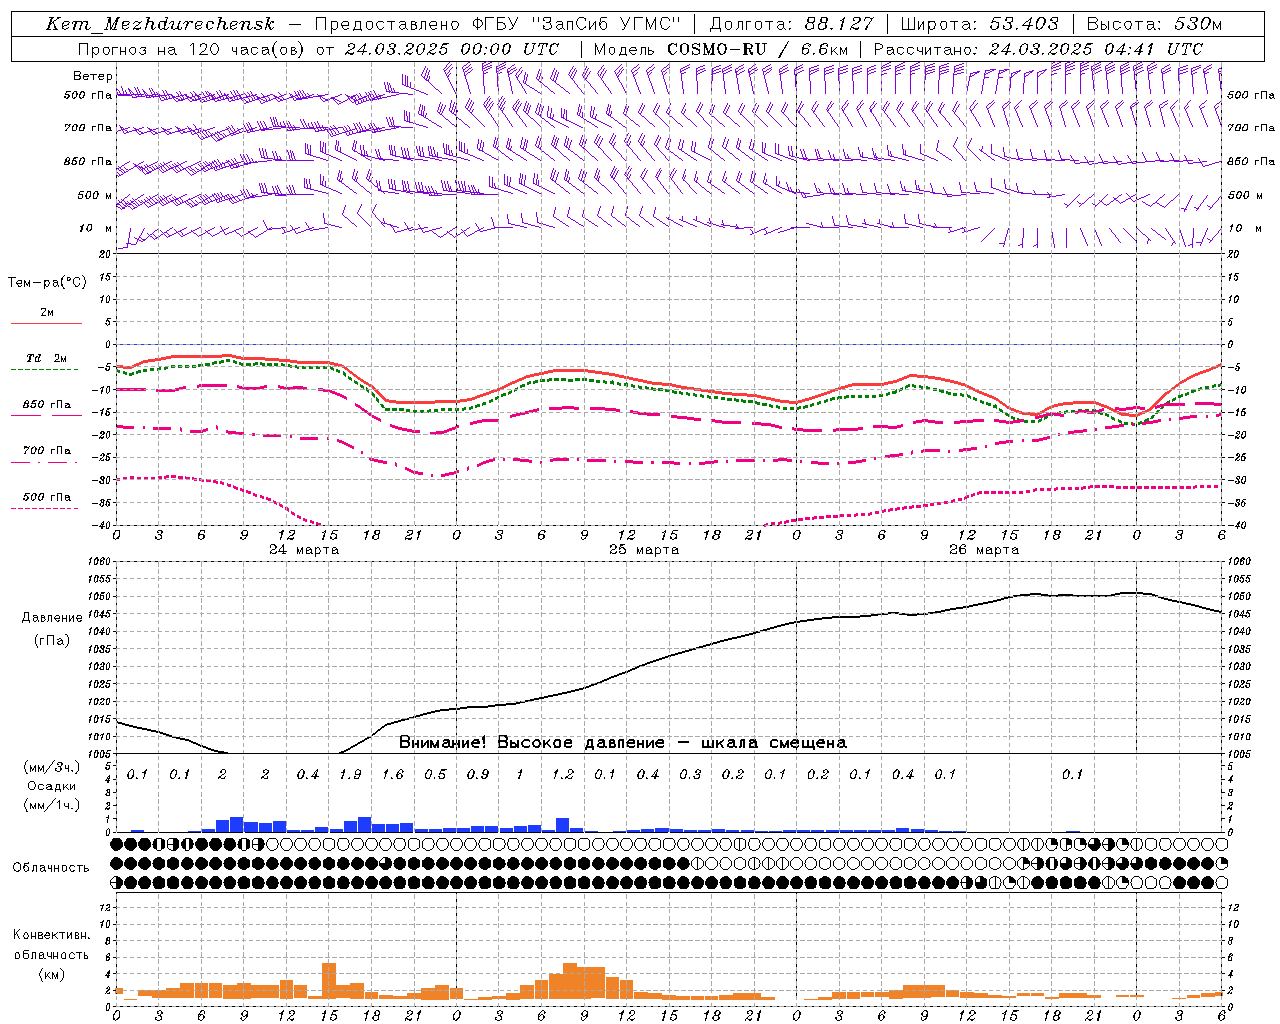
Task: Click the elevation value Высота: 530м
Action: (x=1154, y=24)
